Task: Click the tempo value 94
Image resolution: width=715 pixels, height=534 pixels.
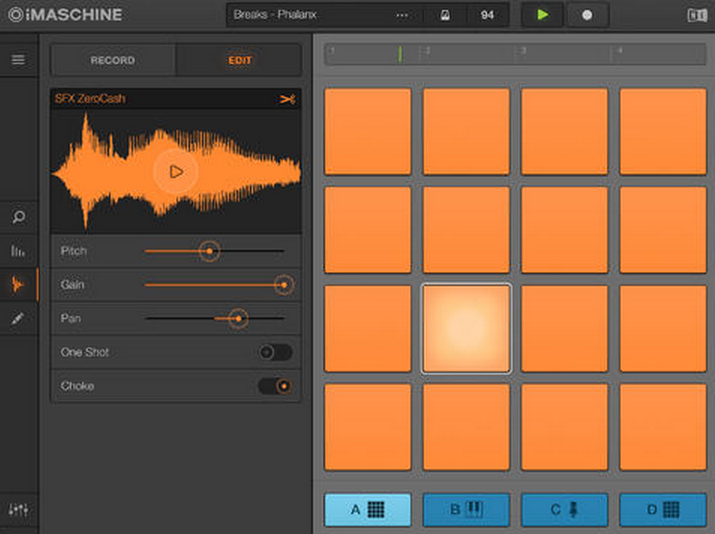Action: (x=487, y=15)
